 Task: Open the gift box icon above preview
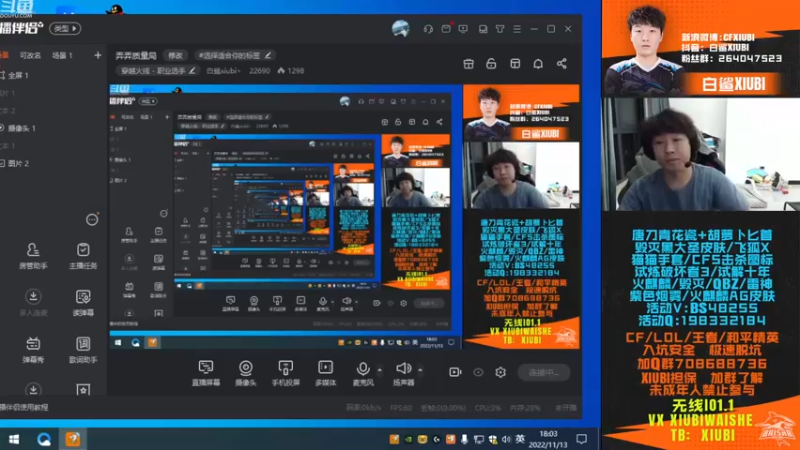tap(468, 64)
